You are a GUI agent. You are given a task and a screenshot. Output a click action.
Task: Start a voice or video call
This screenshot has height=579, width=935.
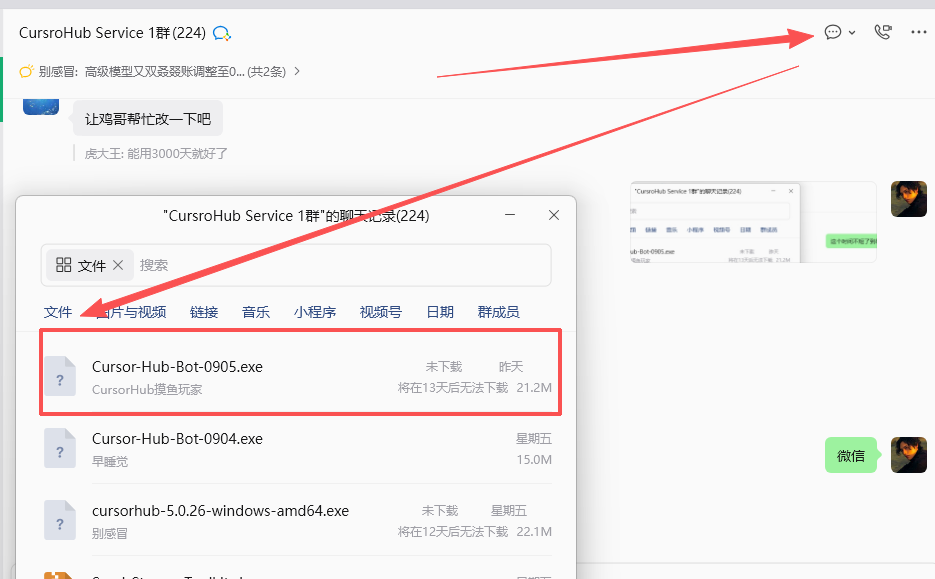click(x=883, y=32)
